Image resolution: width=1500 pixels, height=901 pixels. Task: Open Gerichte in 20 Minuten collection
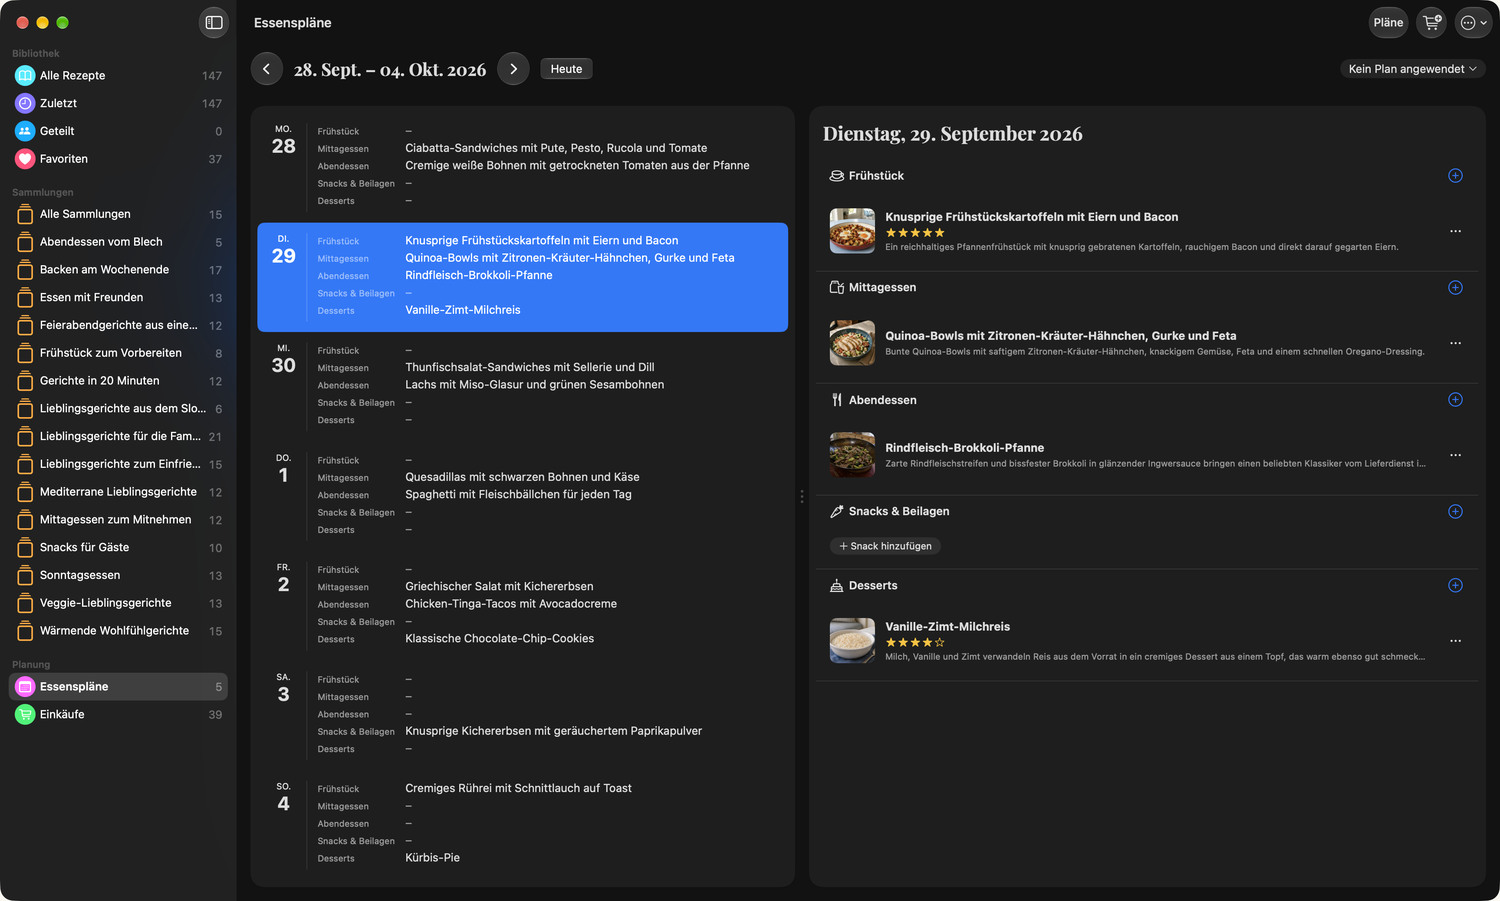[x=118, y=381]
